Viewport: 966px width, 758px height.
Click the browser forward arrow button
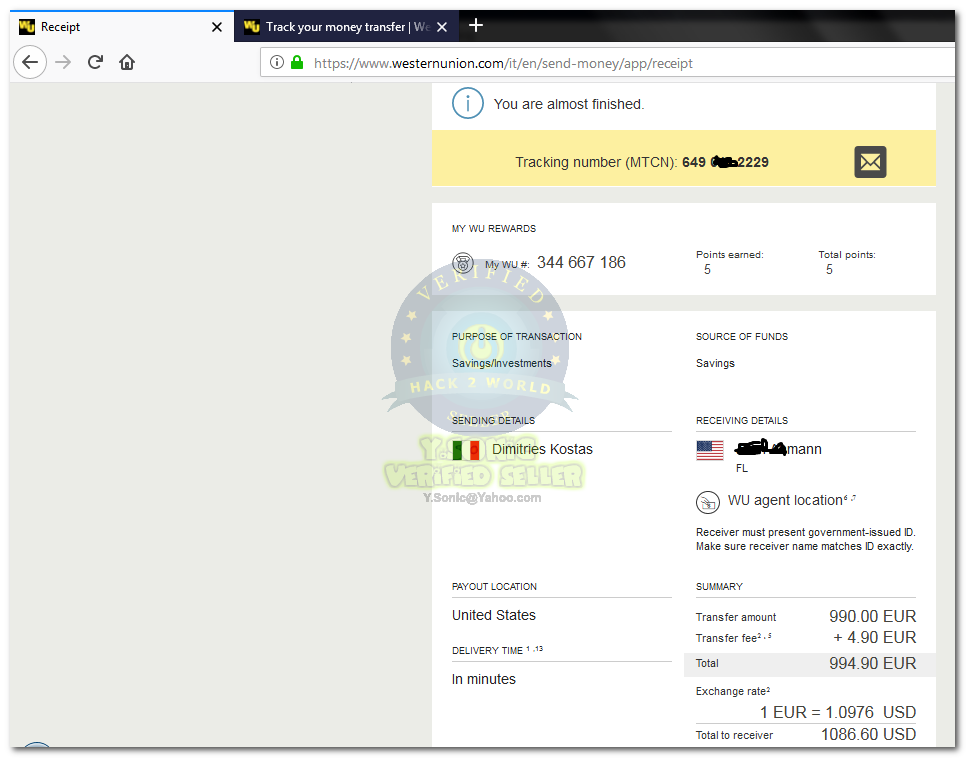[x=63, y=62]
